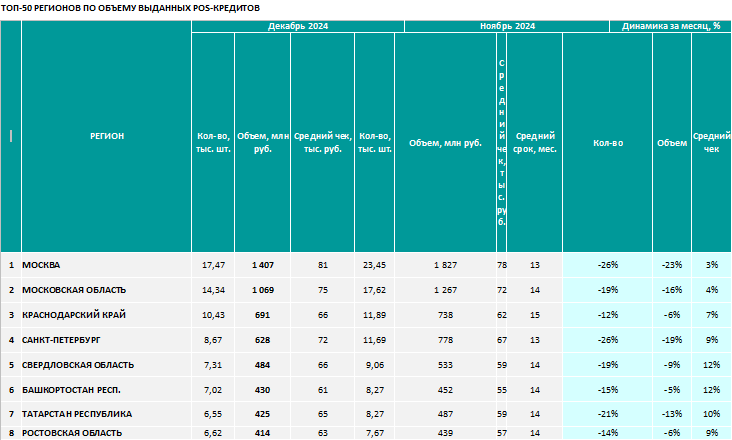Screen dimensions: 732x440
Task: Click Moscow November count 23,45
Action: pos(374,265)
